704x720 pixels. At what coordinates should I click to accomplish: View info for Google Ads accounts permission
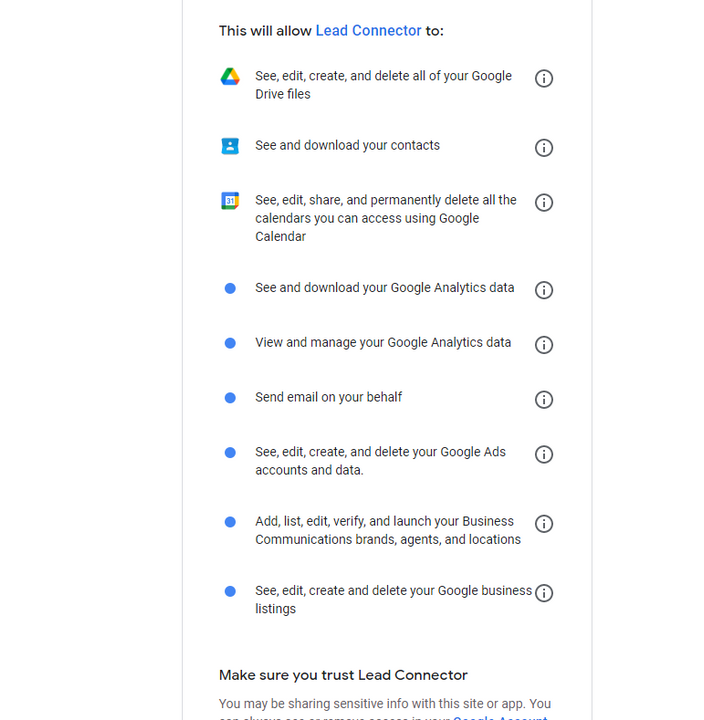coord(544,455)
